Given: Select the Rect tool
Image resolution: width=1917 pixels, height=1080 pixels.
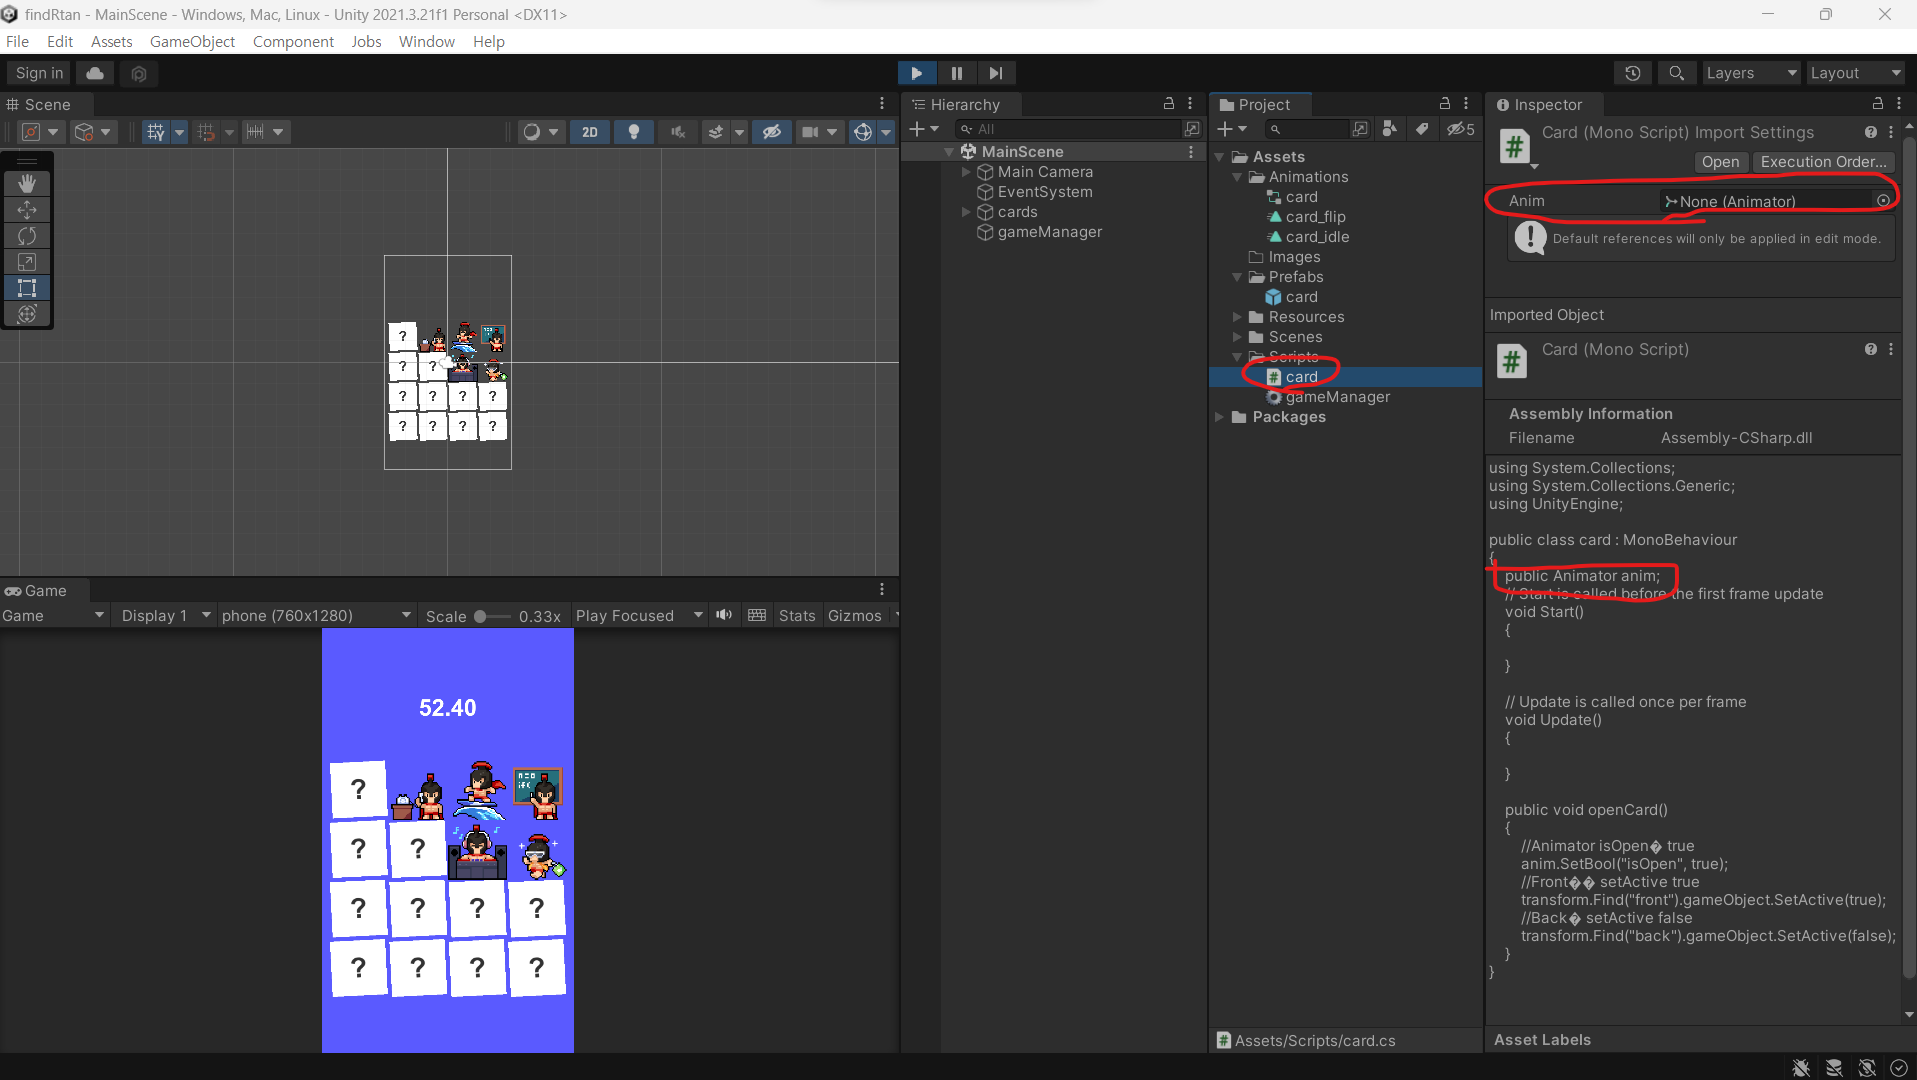Looking at the screenshot, I should pyautogui.click(x=27, y=288).
